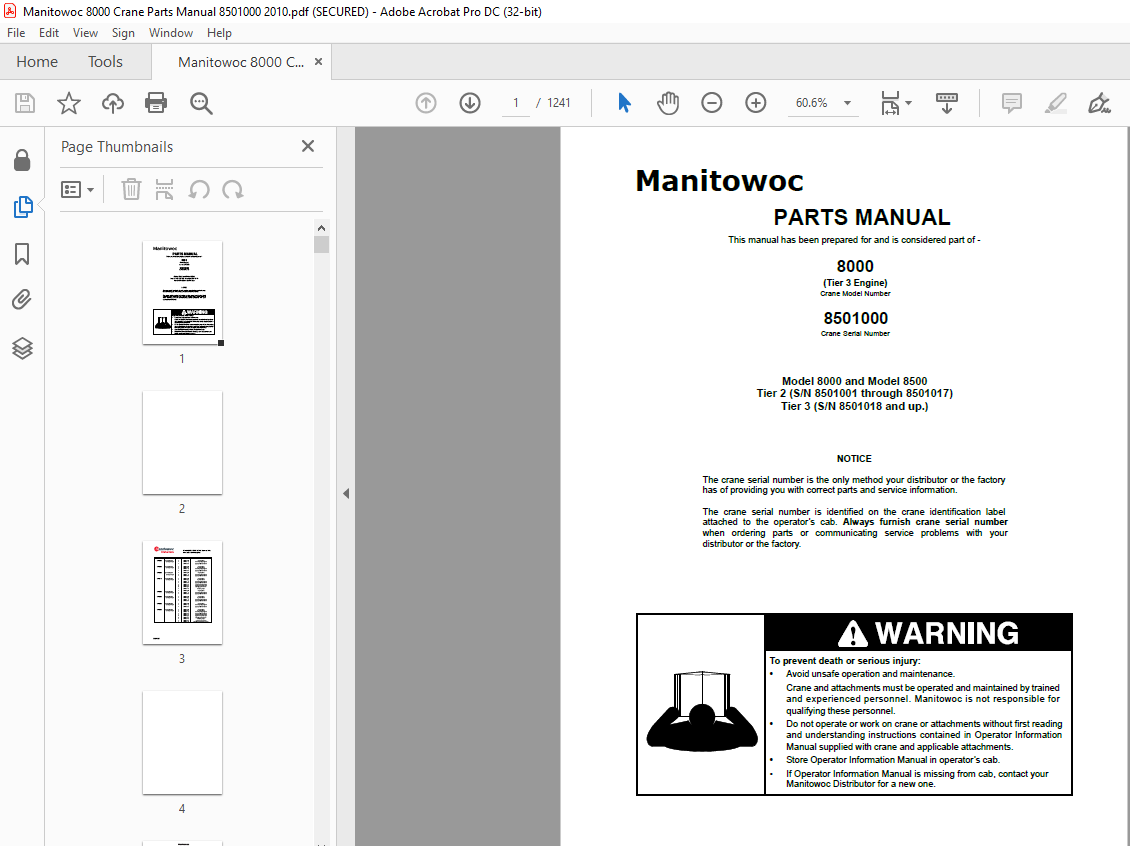Viewport: 1130px width, 846px height.
Task: Click the thumbnail panel scrollbar handle
Action: coord(321,245)
